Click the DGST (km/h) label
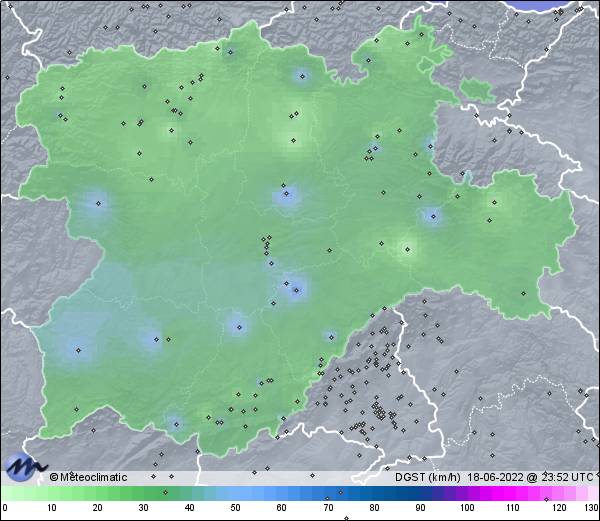600x521 pixels. pyautogui.click(x=428, y=477)
